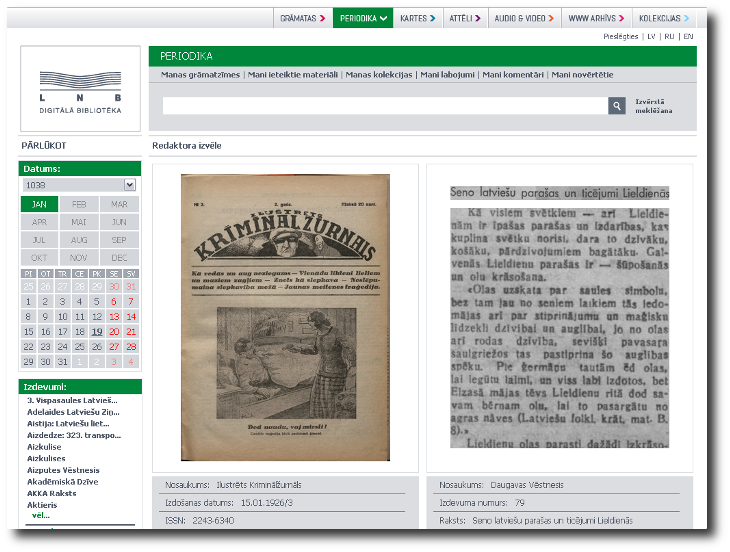Open the AUDIO & VIDEO menu
Screen dimensions: 730x552
[524, 18]
